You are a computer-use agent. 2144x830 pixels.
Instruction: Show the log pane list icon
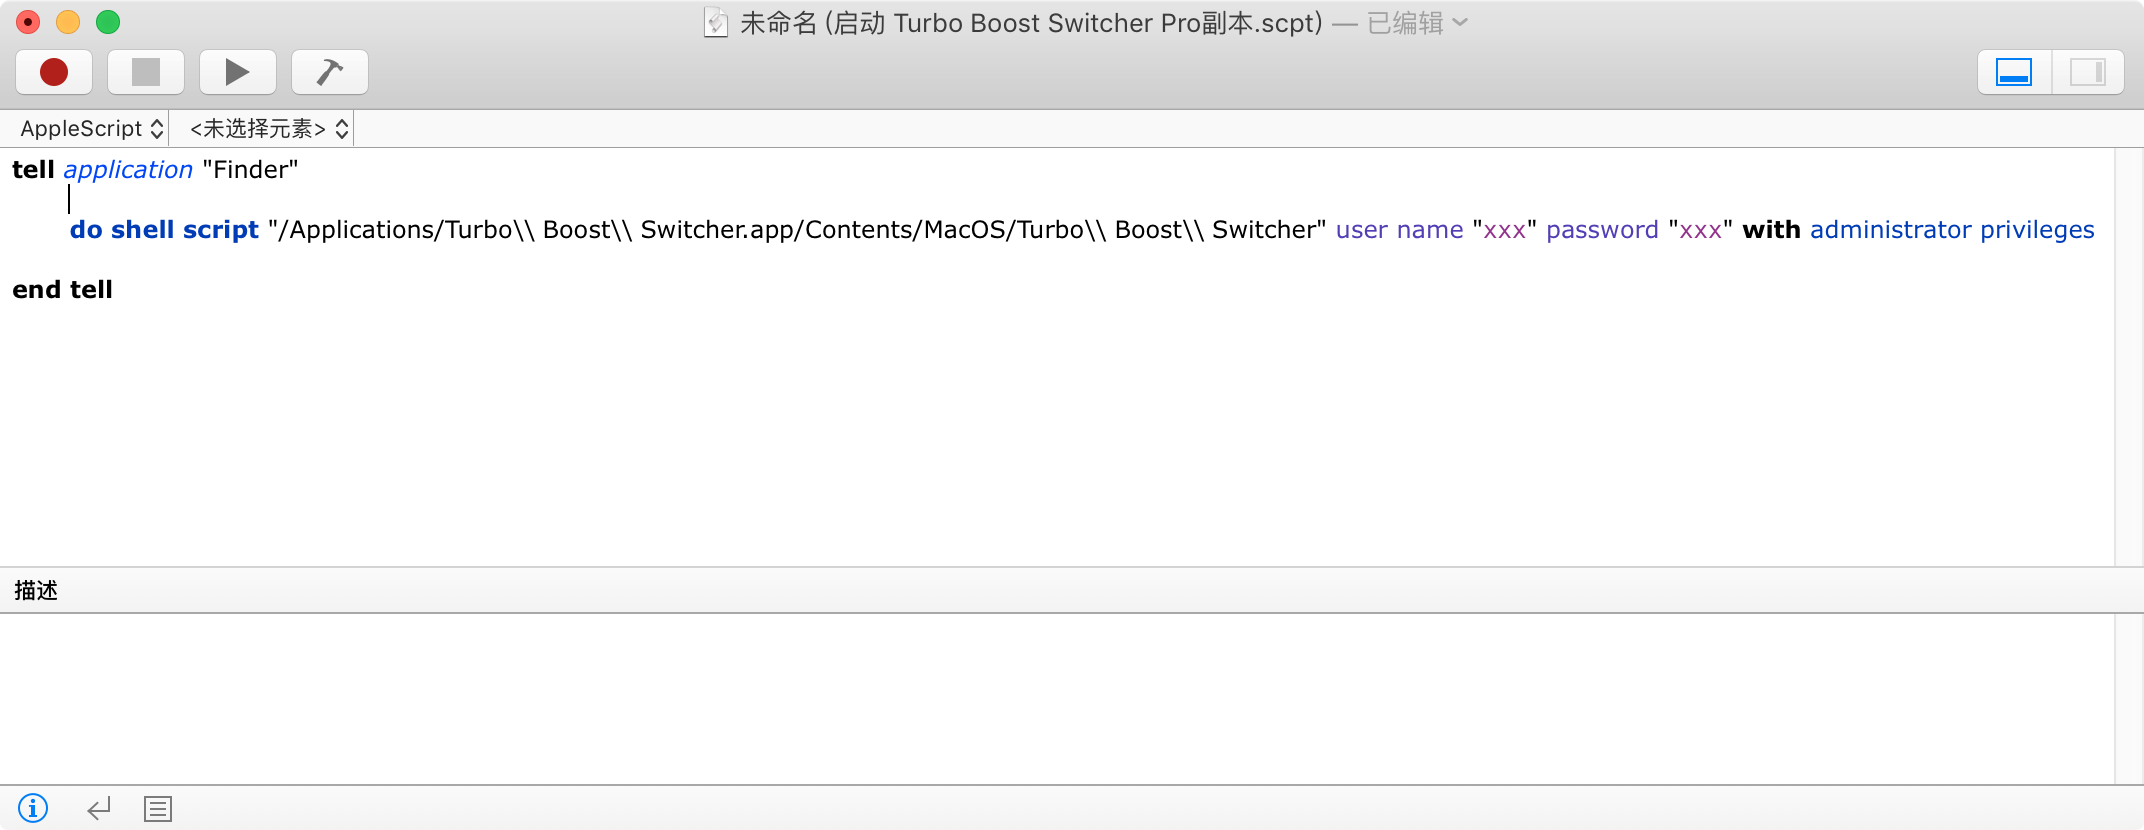158,808
